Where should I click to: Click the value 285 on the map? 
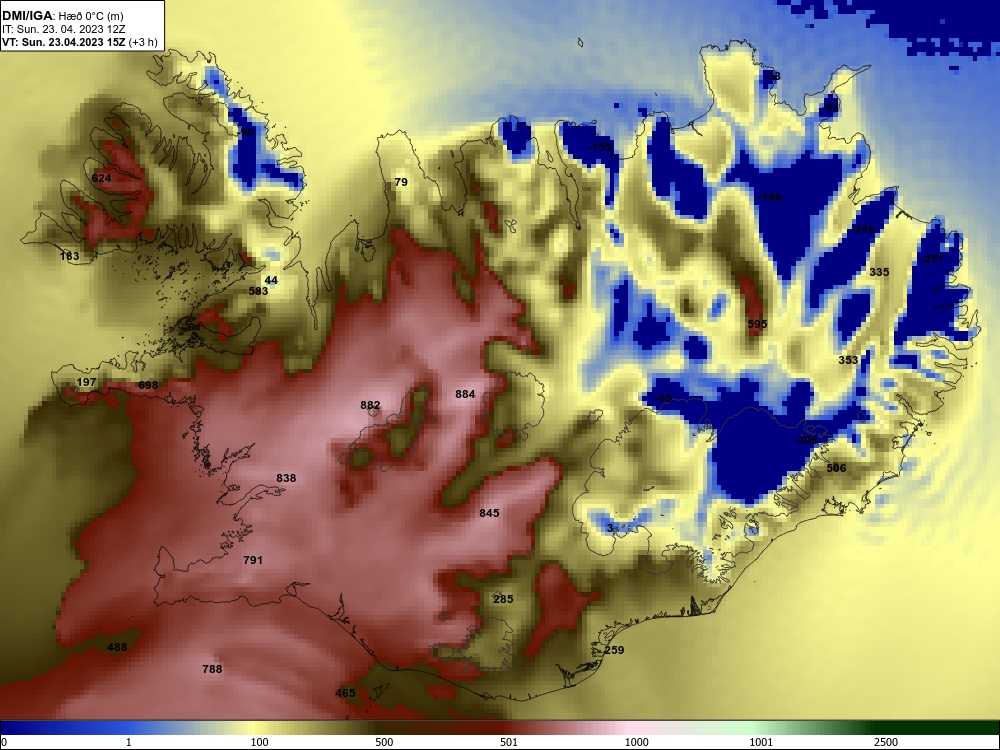(503, 599)
